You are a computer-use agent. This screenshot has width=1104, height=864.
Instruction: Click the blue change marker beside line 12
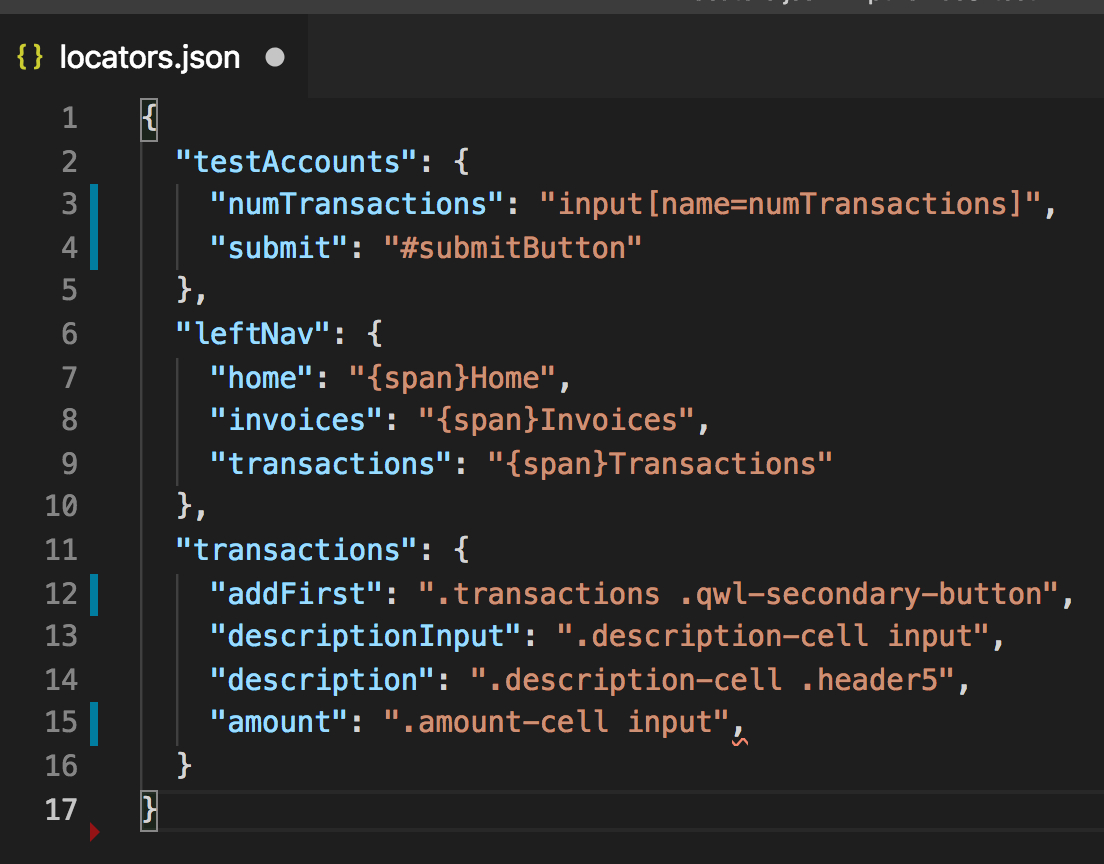coord(94,594)
